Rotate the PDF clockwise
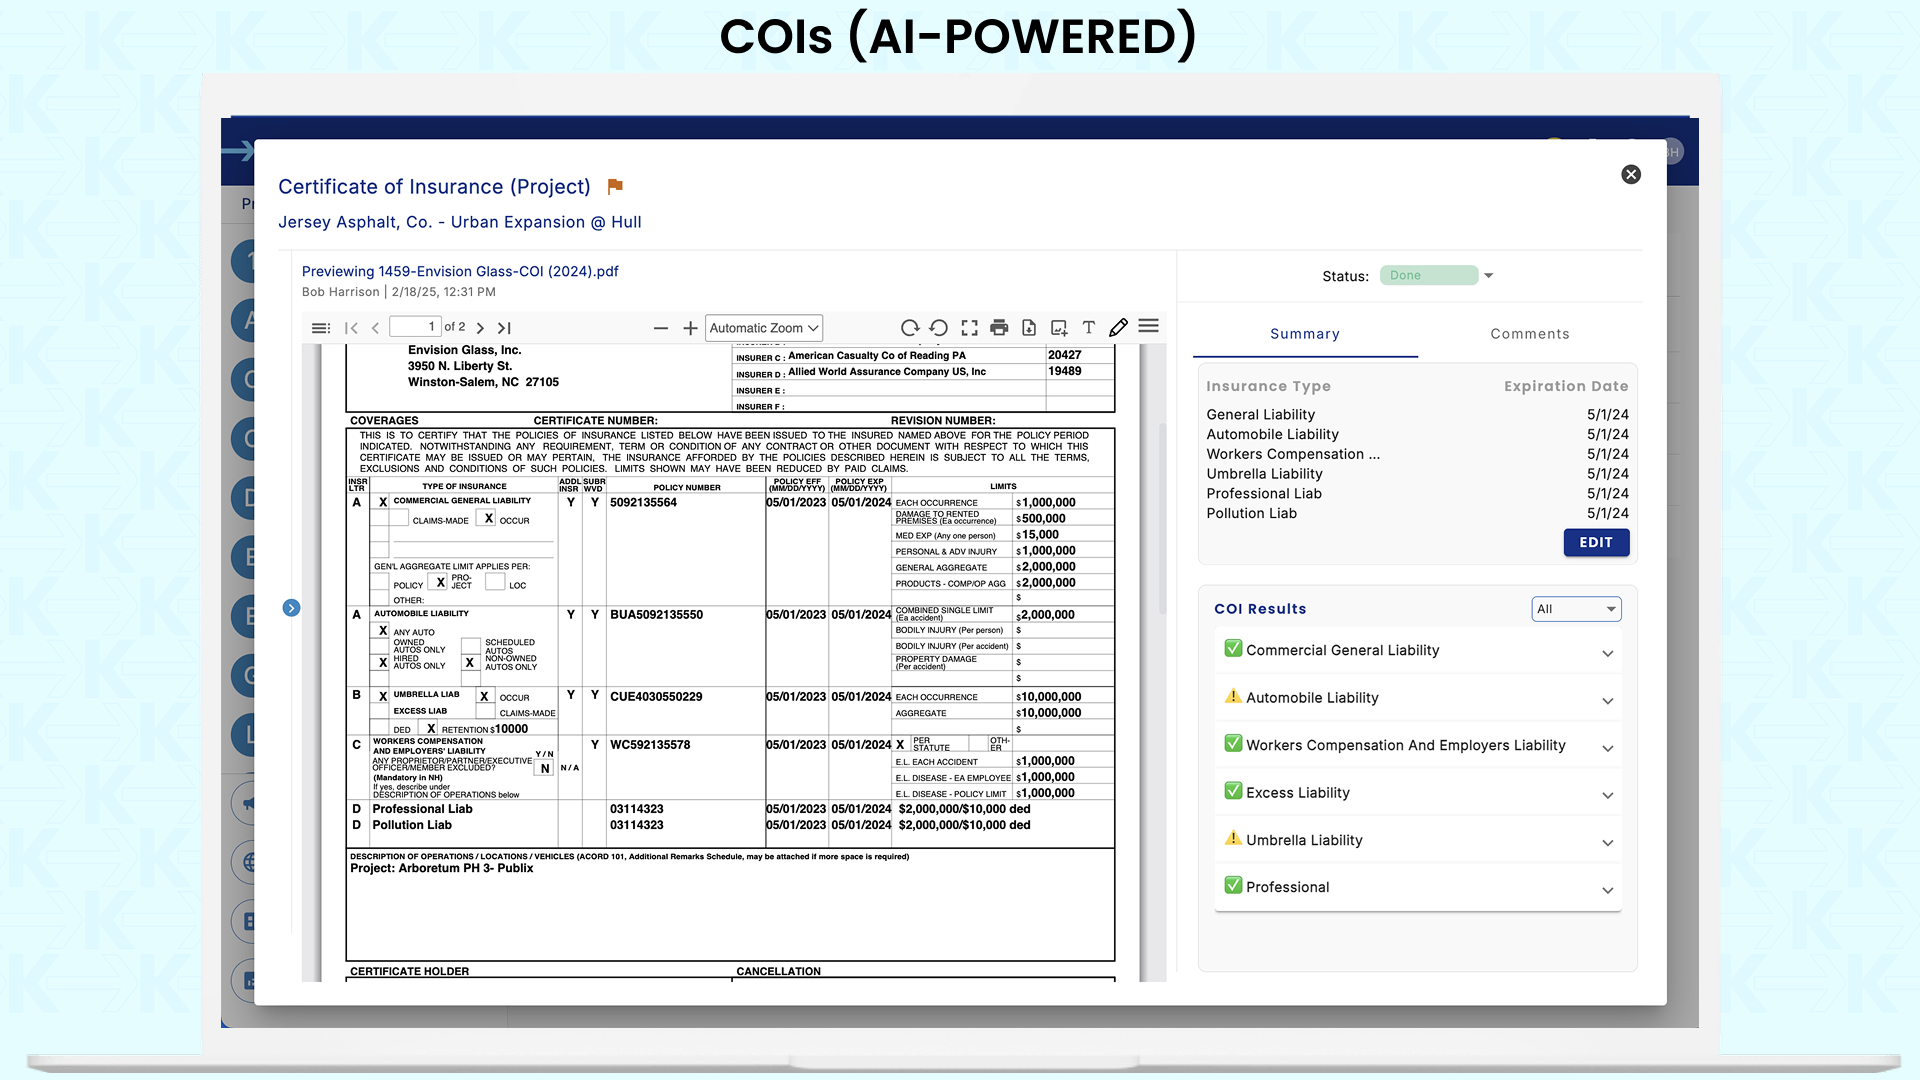The image size is (1920, 1080). tap(909, 328)
